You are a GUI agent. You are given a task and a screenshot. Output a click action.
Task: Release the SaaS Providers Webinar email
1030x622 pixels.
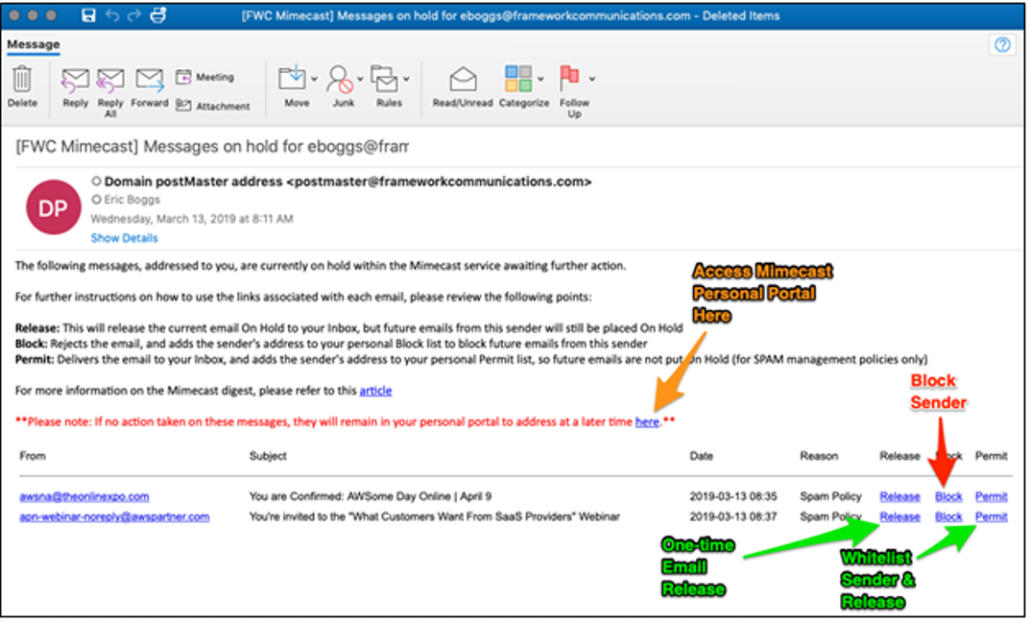[900, 516]
